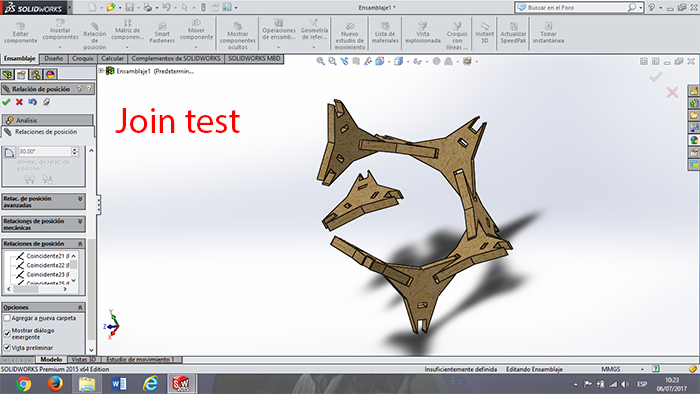The width and height of the screenshot is (700, 394).
Task: Switch to Modelo bottom tab
Action: tap(51, 359)
